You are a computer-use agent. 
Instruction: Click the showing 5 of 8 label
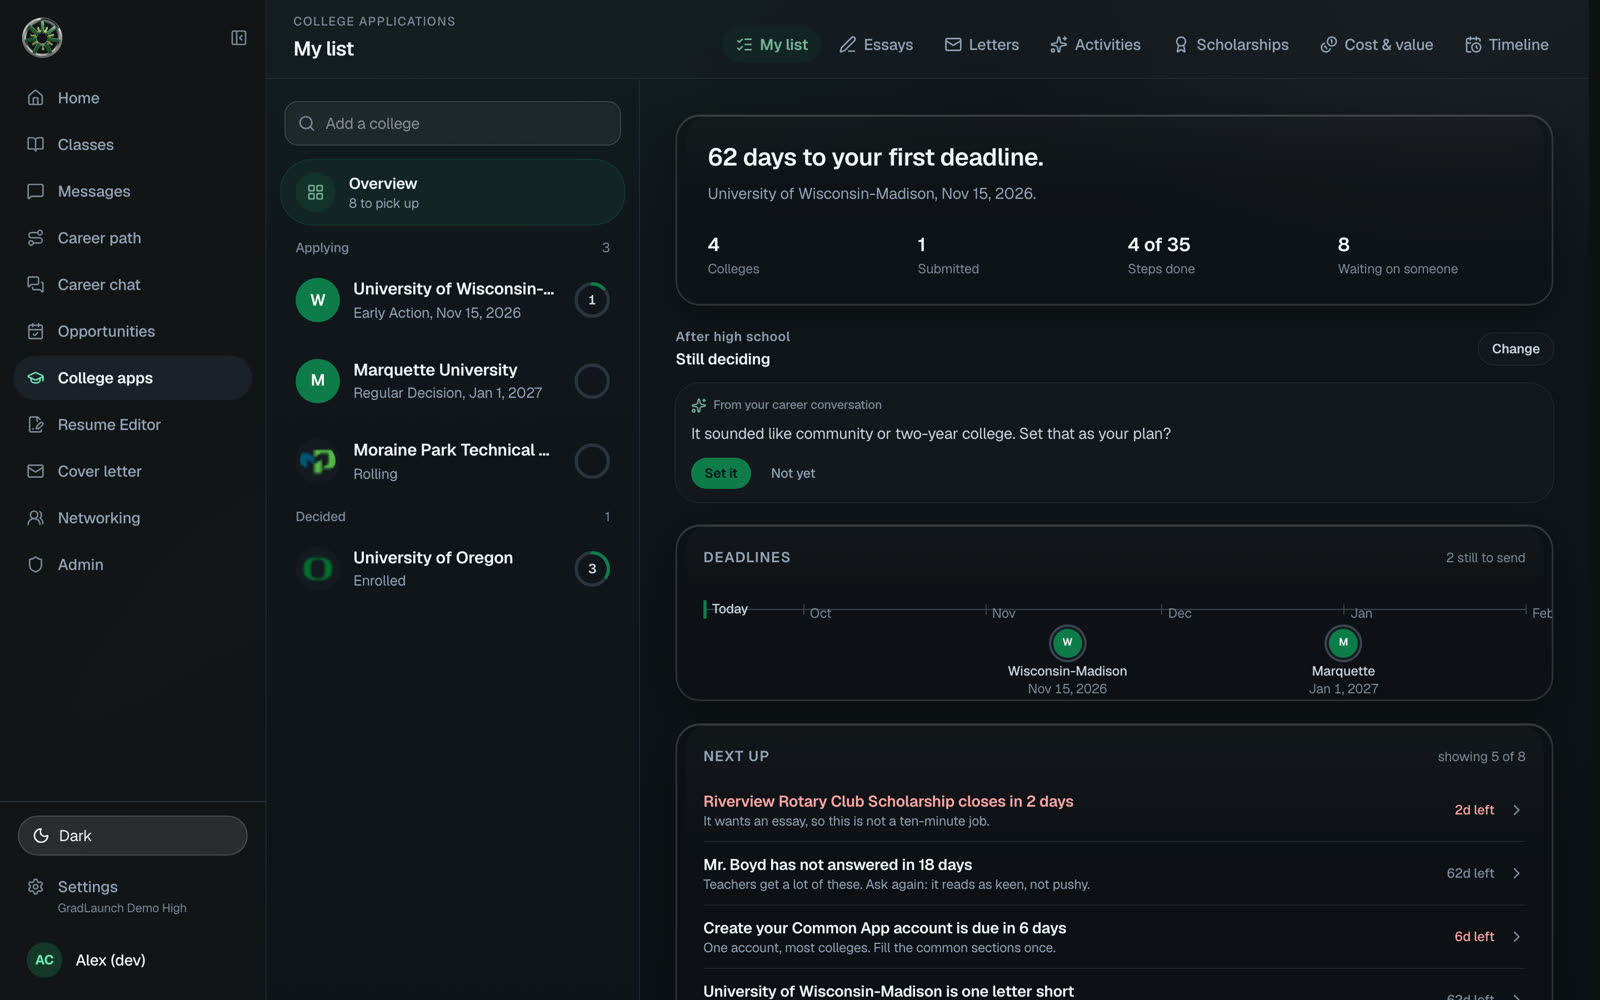1481,757
